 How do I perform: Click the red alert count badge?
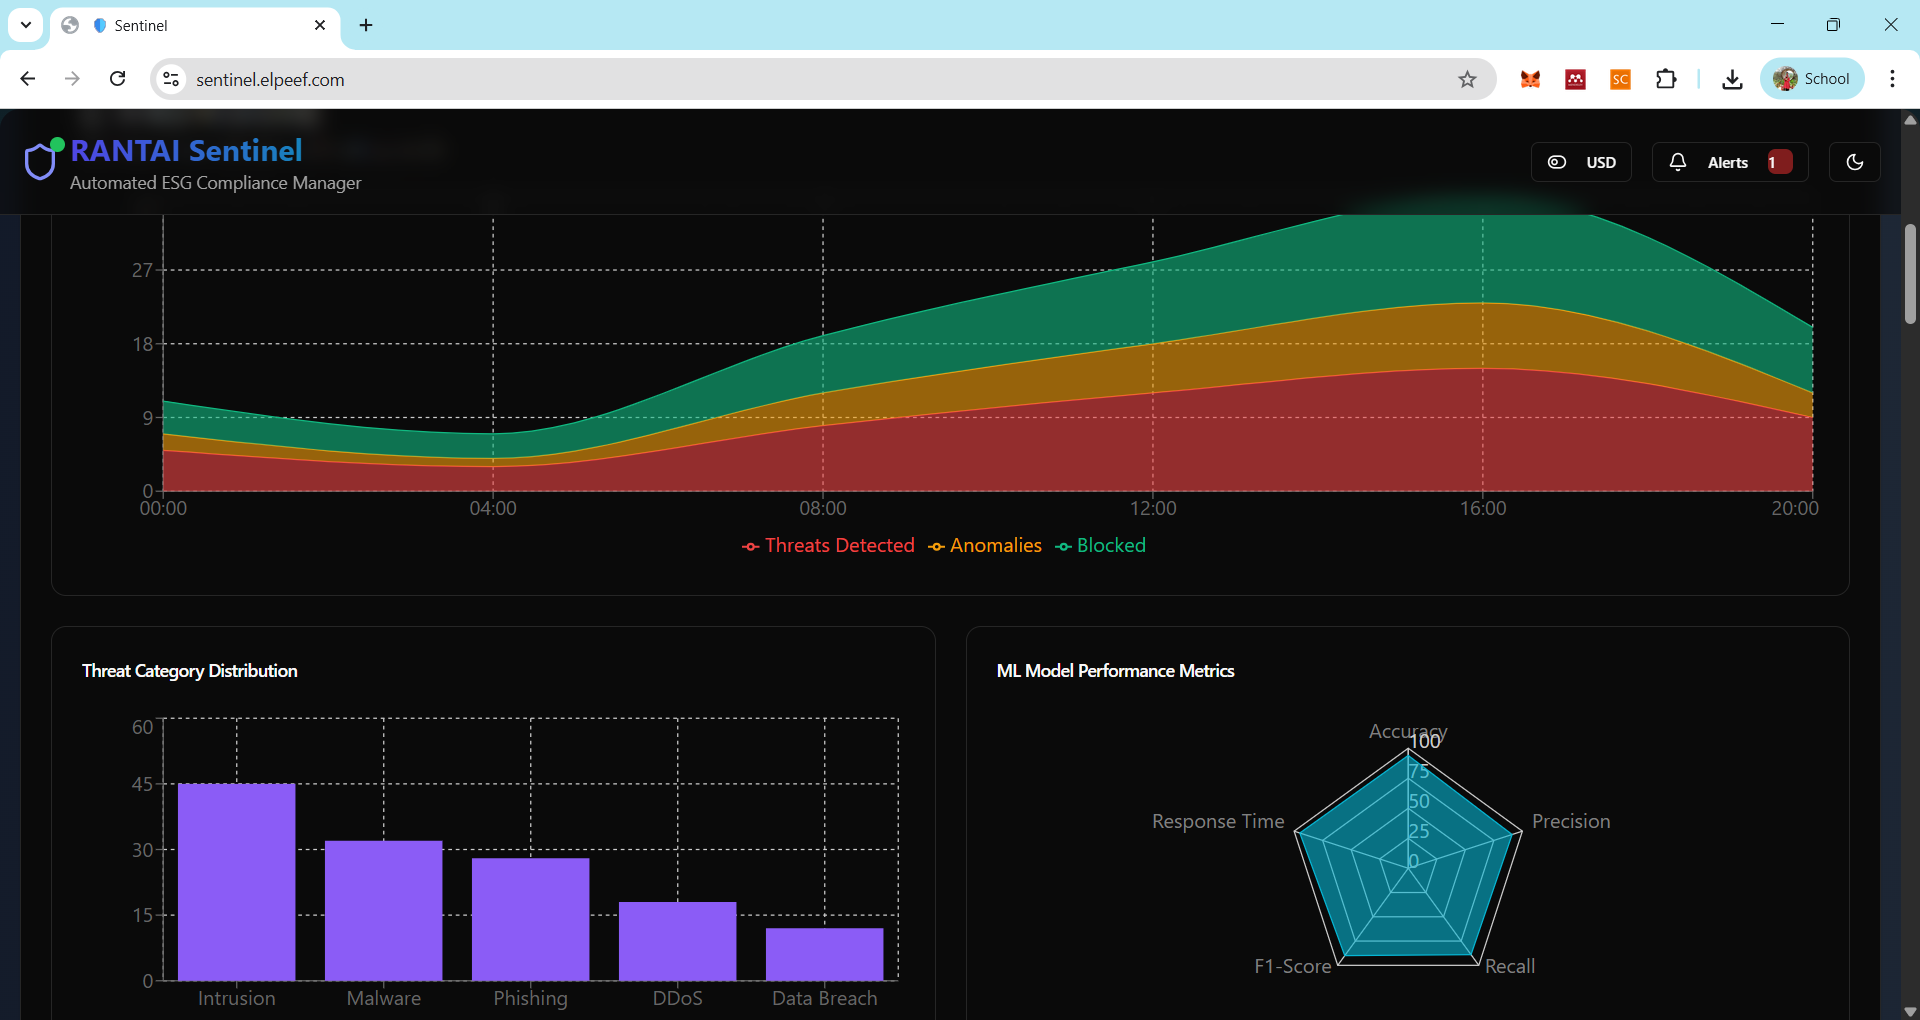(1779, 162)
